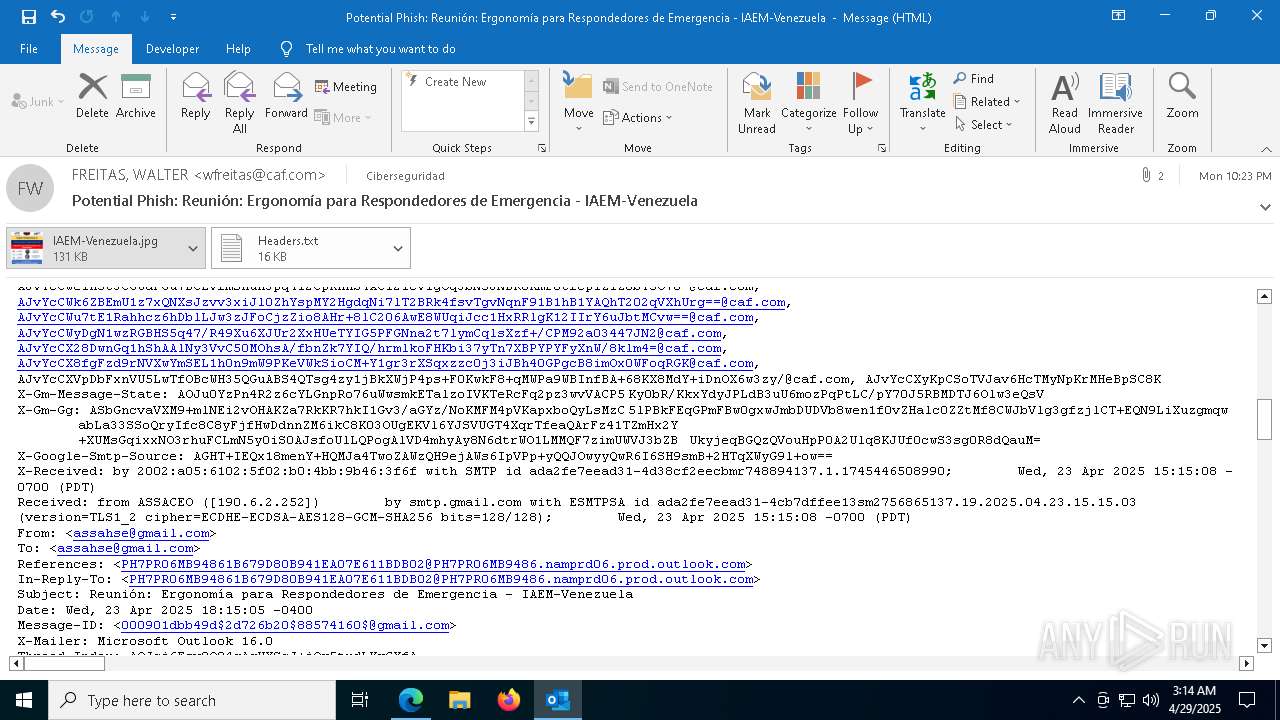Open the Move folder button
This screenshot has width=1280, height=720.
pos(578,103)
